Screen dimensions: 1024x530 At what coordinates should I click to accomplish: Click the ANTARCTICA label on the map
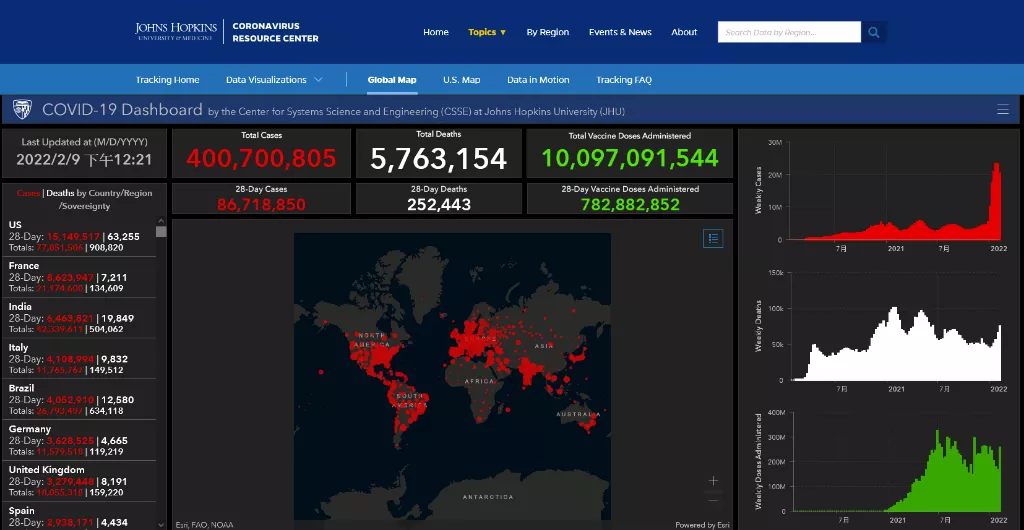488,497
